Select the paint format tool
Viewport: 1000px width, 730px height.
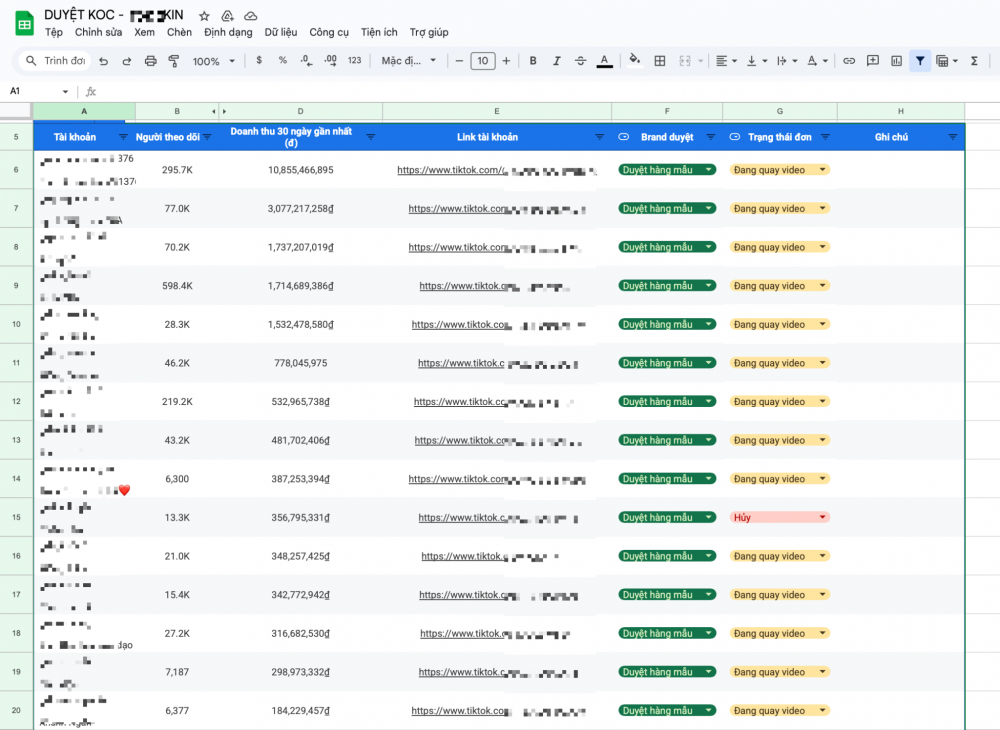tap(173, 61)
